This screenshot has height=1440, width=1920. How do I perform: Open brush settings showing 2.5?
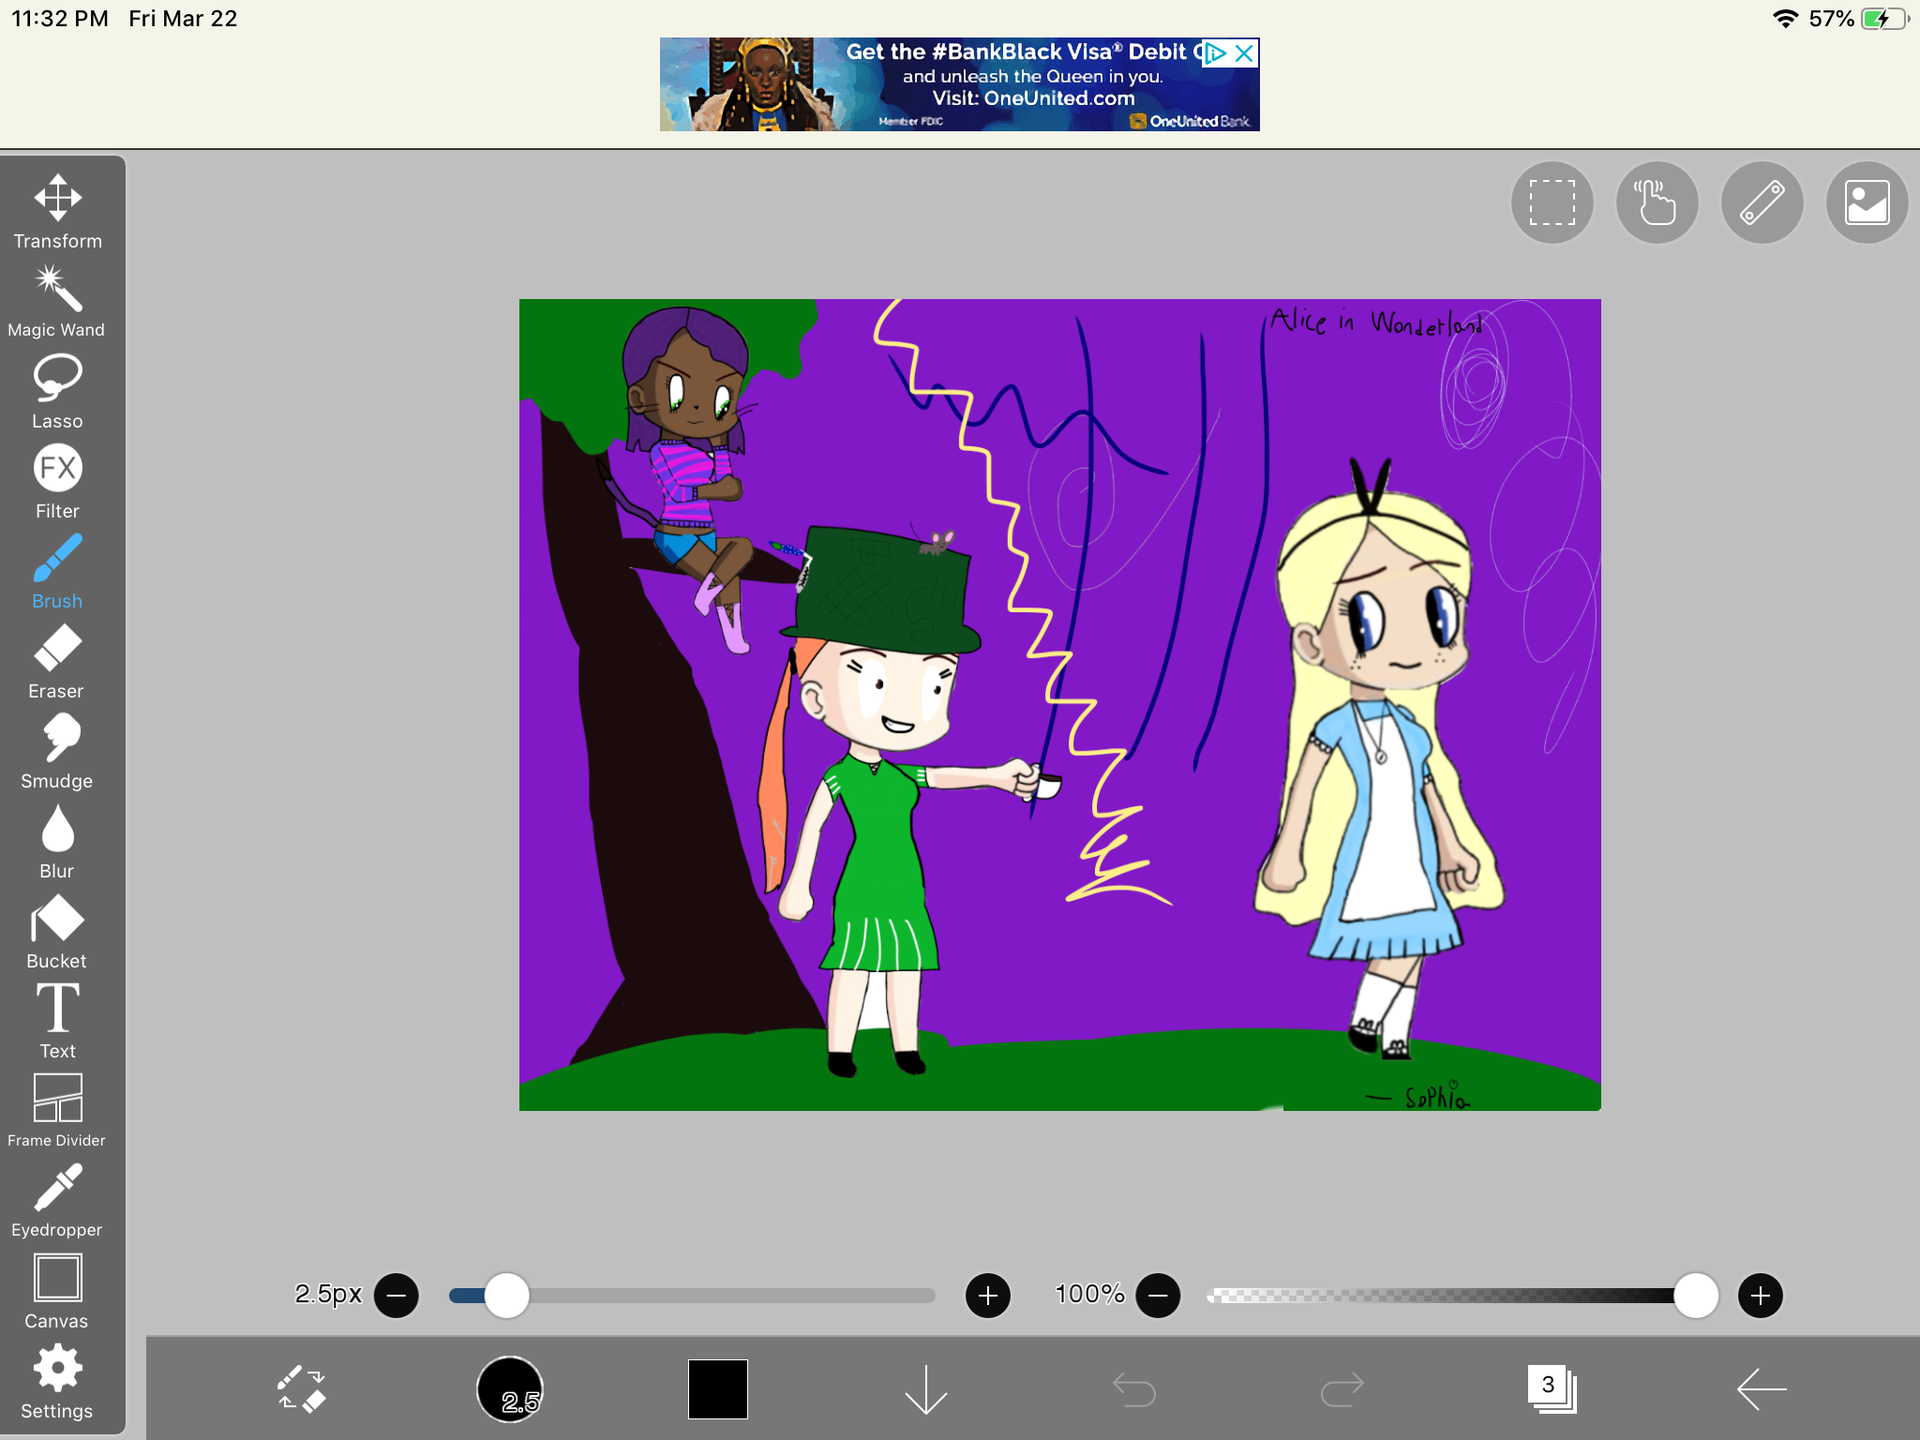[x=510, y=1389]
